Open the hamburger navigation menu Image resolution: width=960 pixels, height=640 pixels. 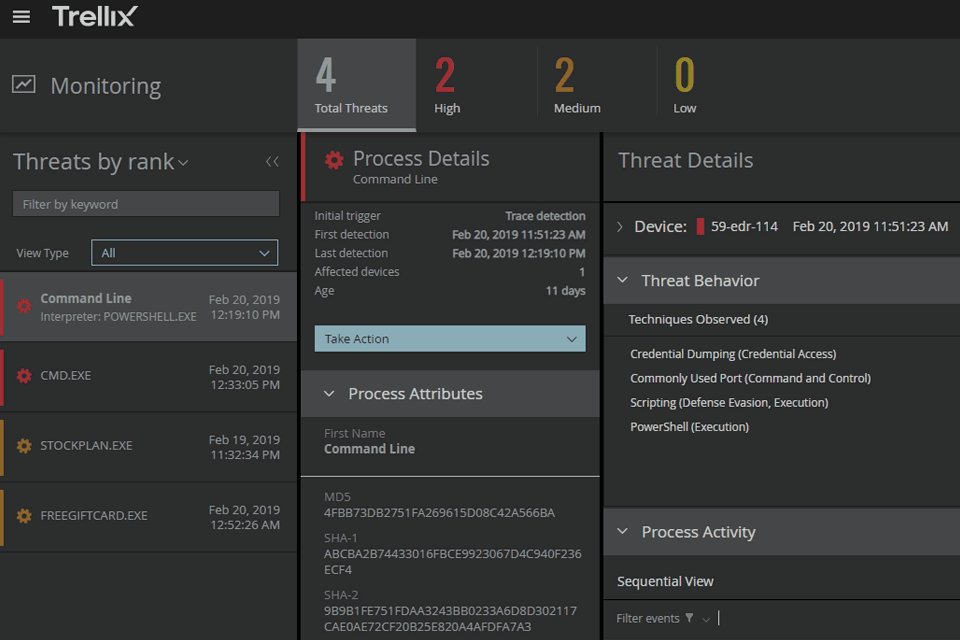point(21,17)
